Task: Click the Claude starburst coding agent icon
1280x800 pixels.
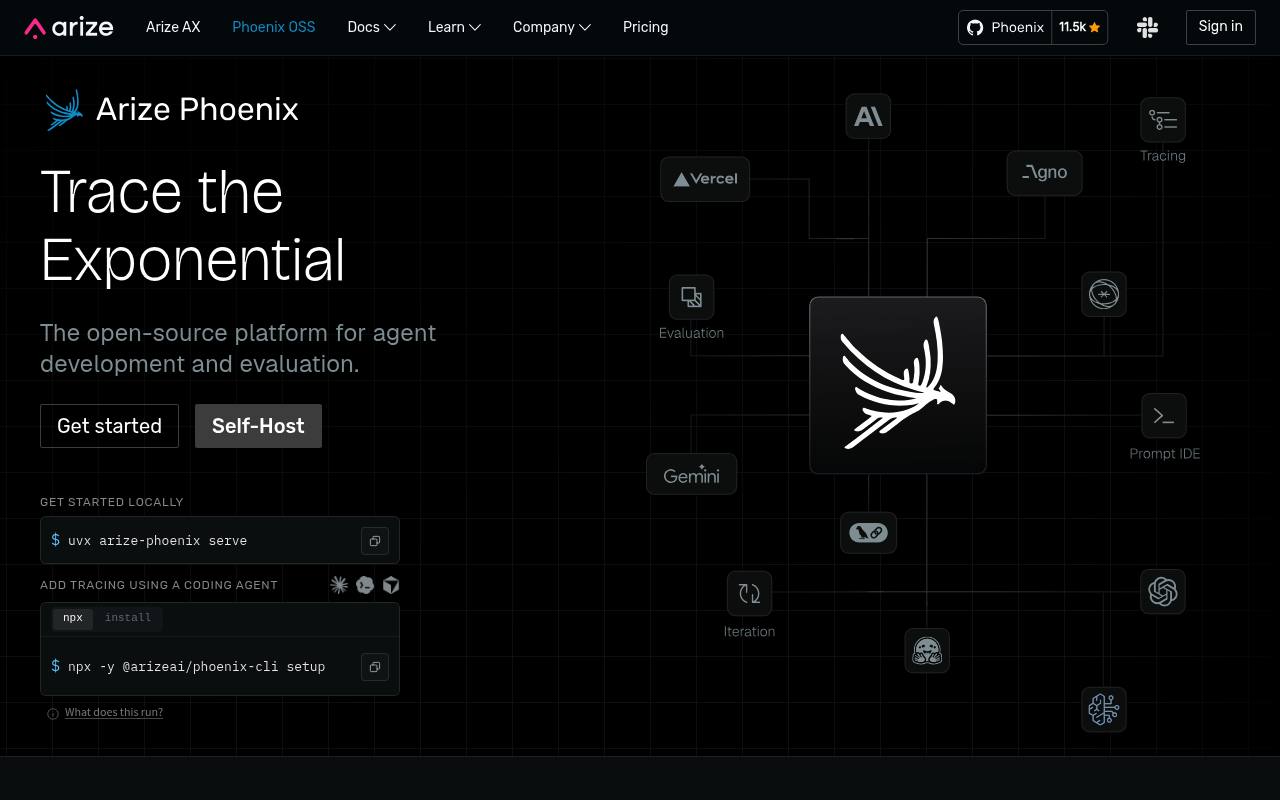Action: tap(339, 585)
